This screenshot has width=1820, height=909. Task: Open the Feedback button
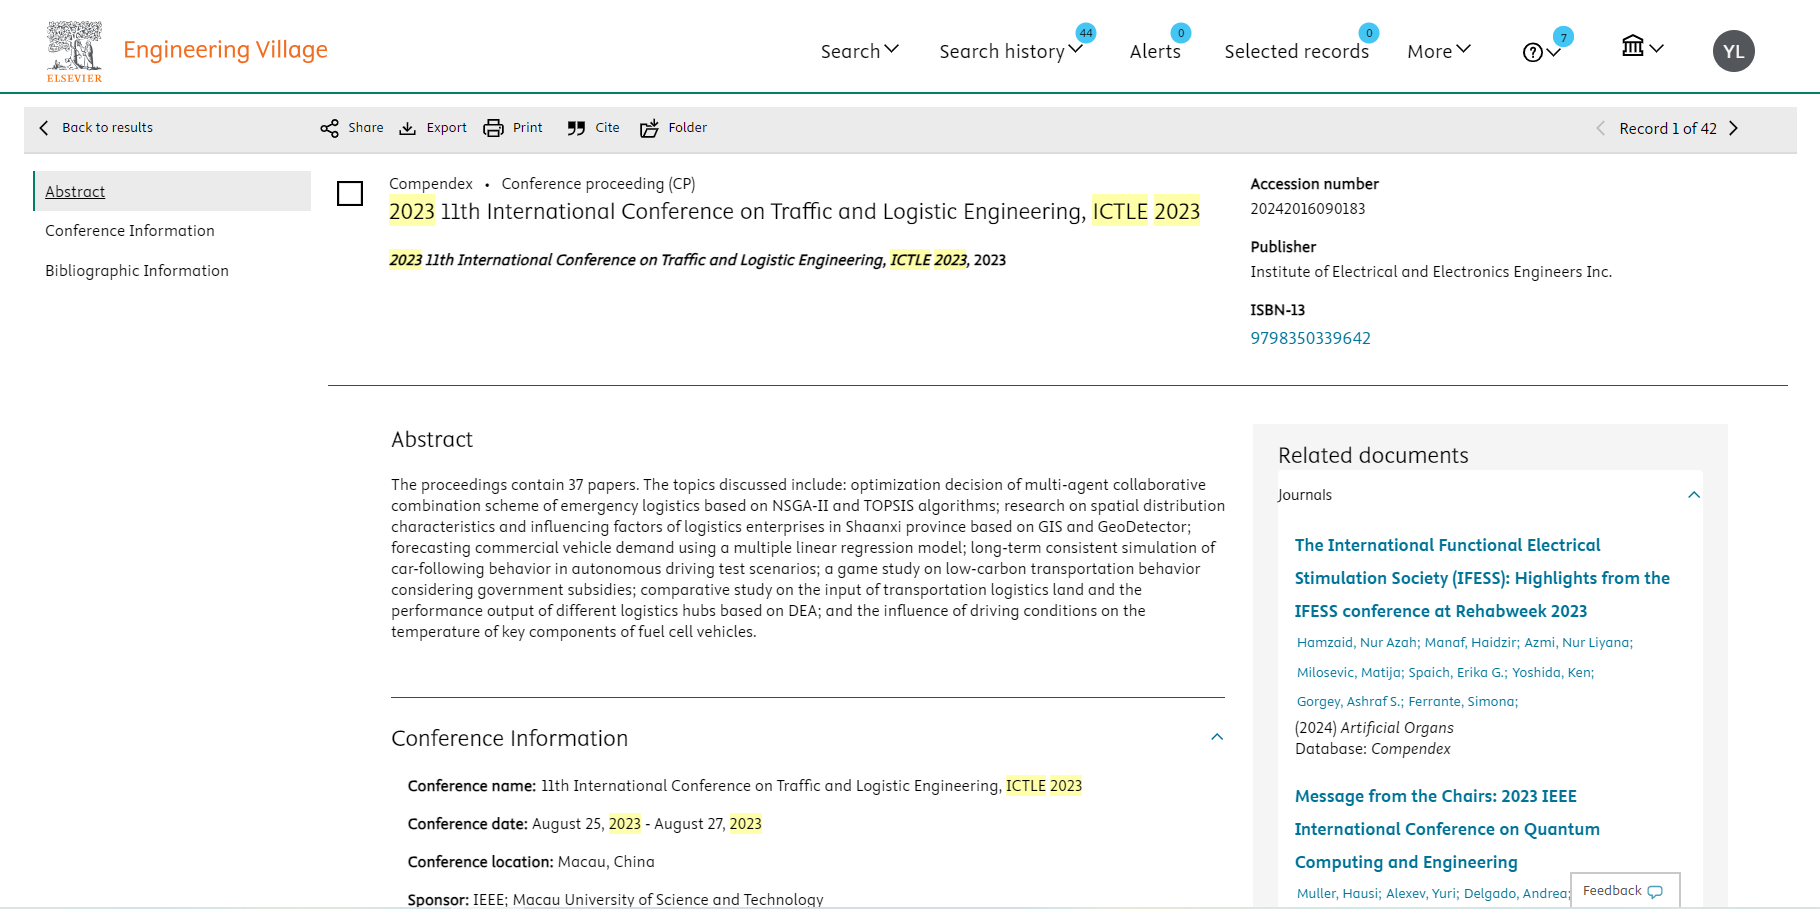pos(1624,891)
